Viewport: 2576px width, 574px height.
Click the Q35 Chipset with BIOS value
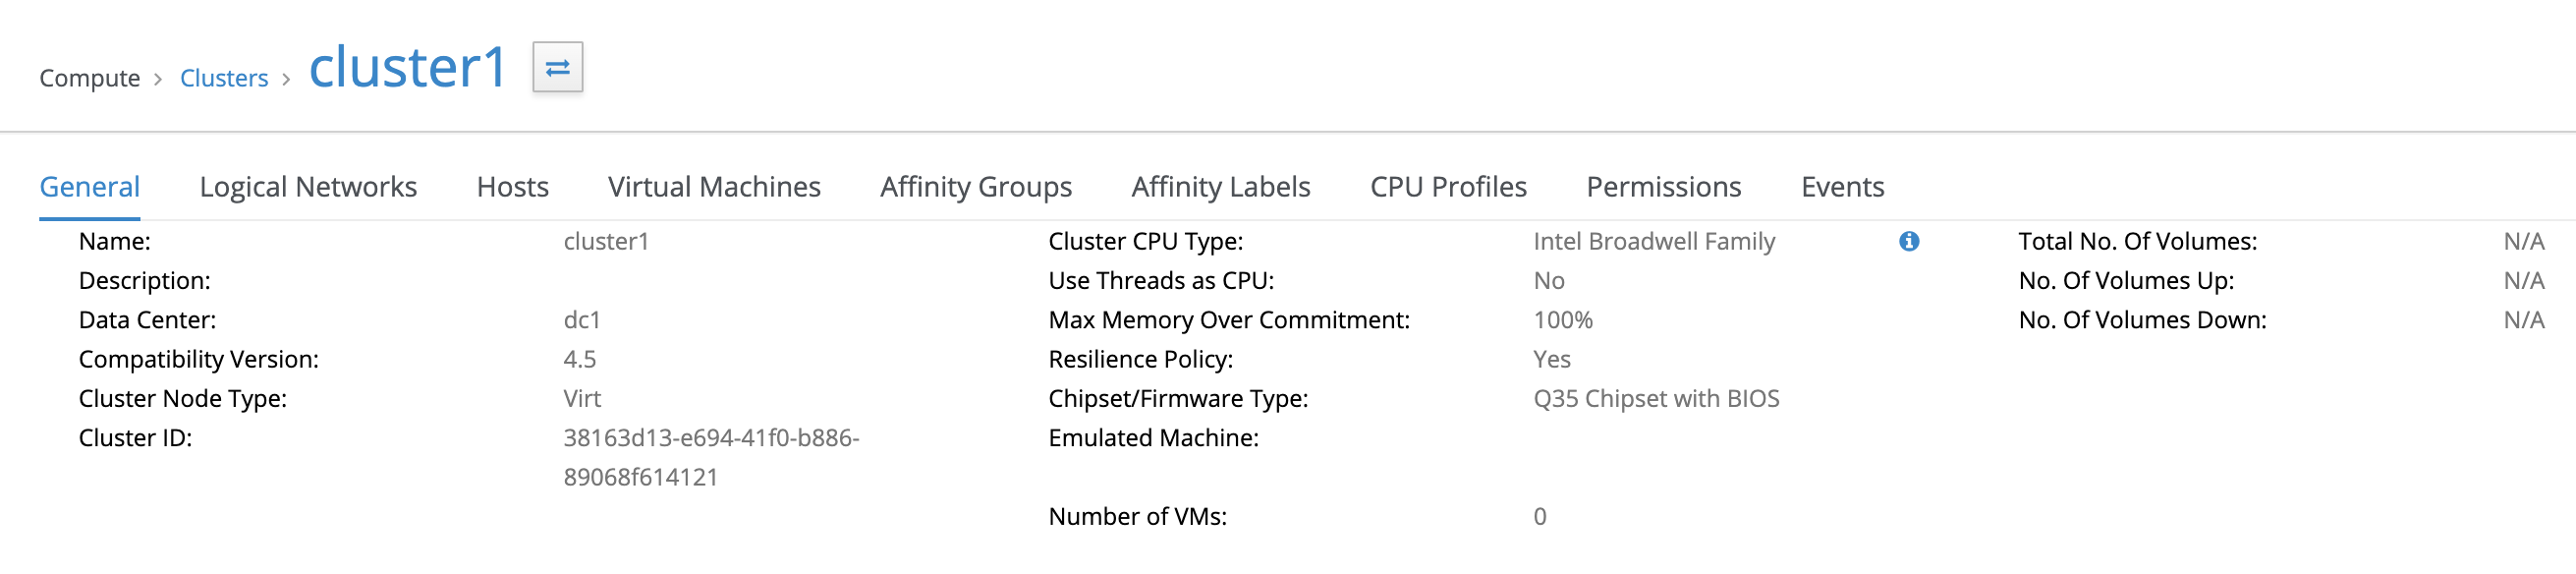coord(1656,398)
